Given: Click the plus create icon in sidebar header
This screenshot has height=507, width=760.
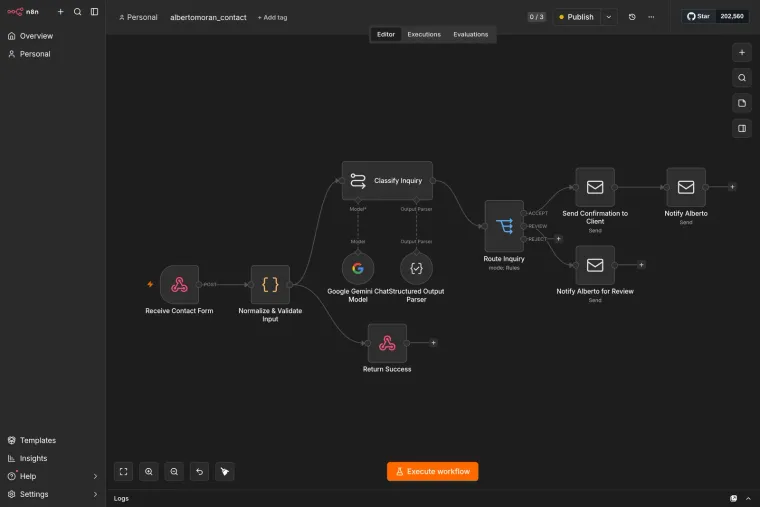Looking at the screenshot, I should click(61, 12).
